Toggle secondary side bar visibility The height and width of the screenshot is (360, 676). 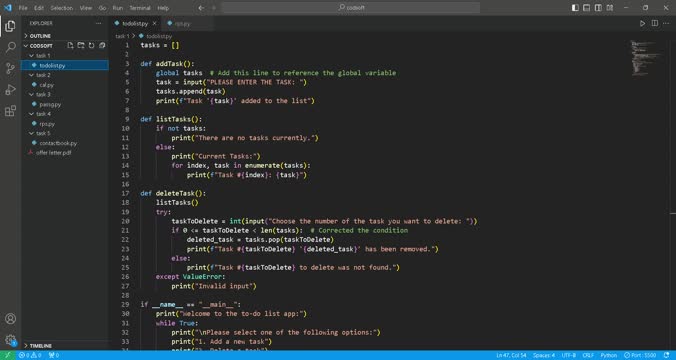(x=598, y=8)
